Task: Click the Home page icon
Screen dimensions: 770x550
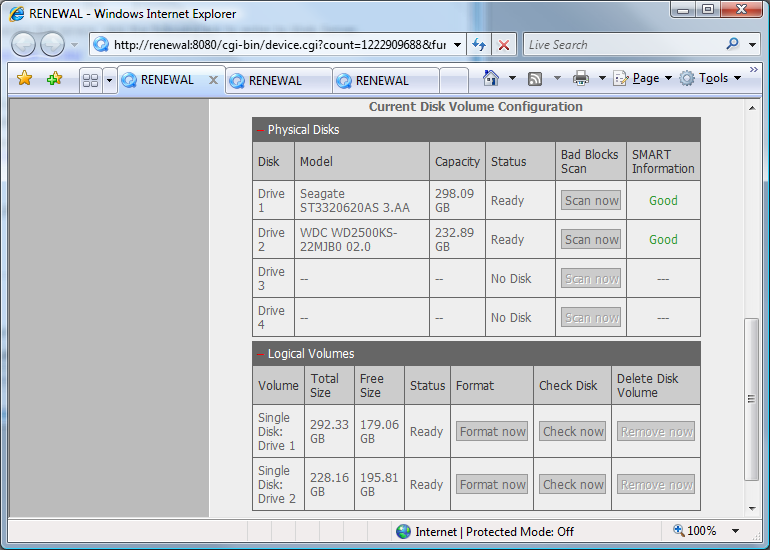Action: click(491, 79)
